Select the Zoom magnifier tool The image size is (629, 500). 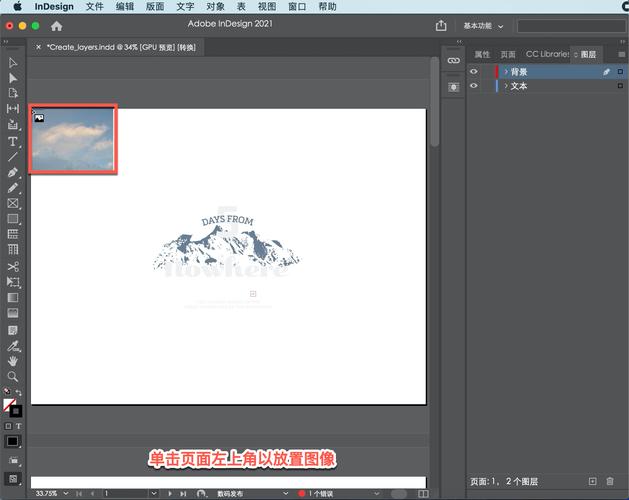pos(13,376)
